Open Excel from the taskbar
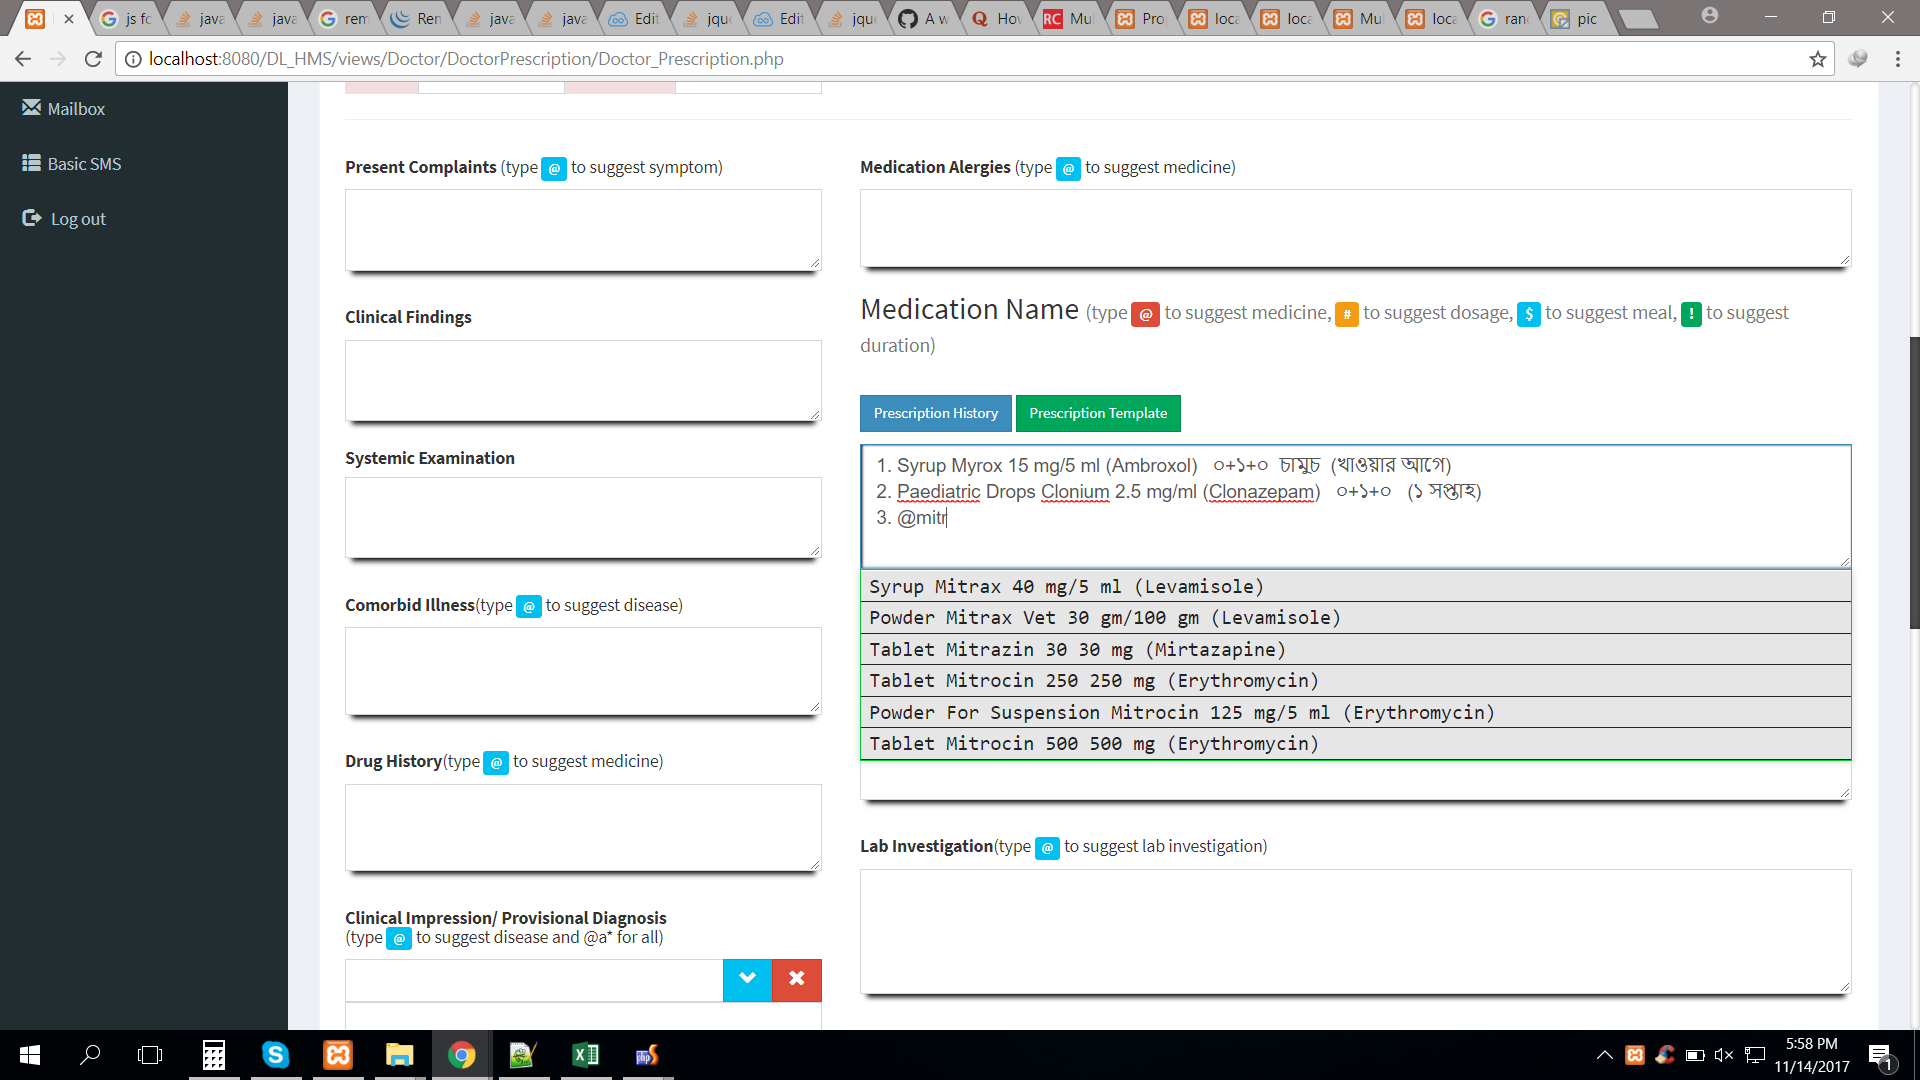 click(585, 1055)
